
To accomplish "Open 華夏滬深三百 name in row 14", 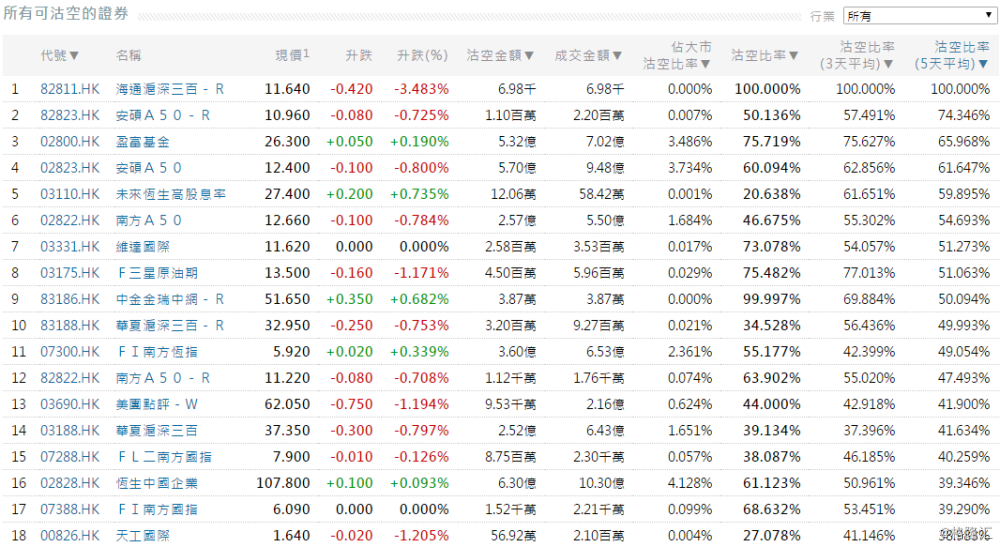I will (156, 430).
